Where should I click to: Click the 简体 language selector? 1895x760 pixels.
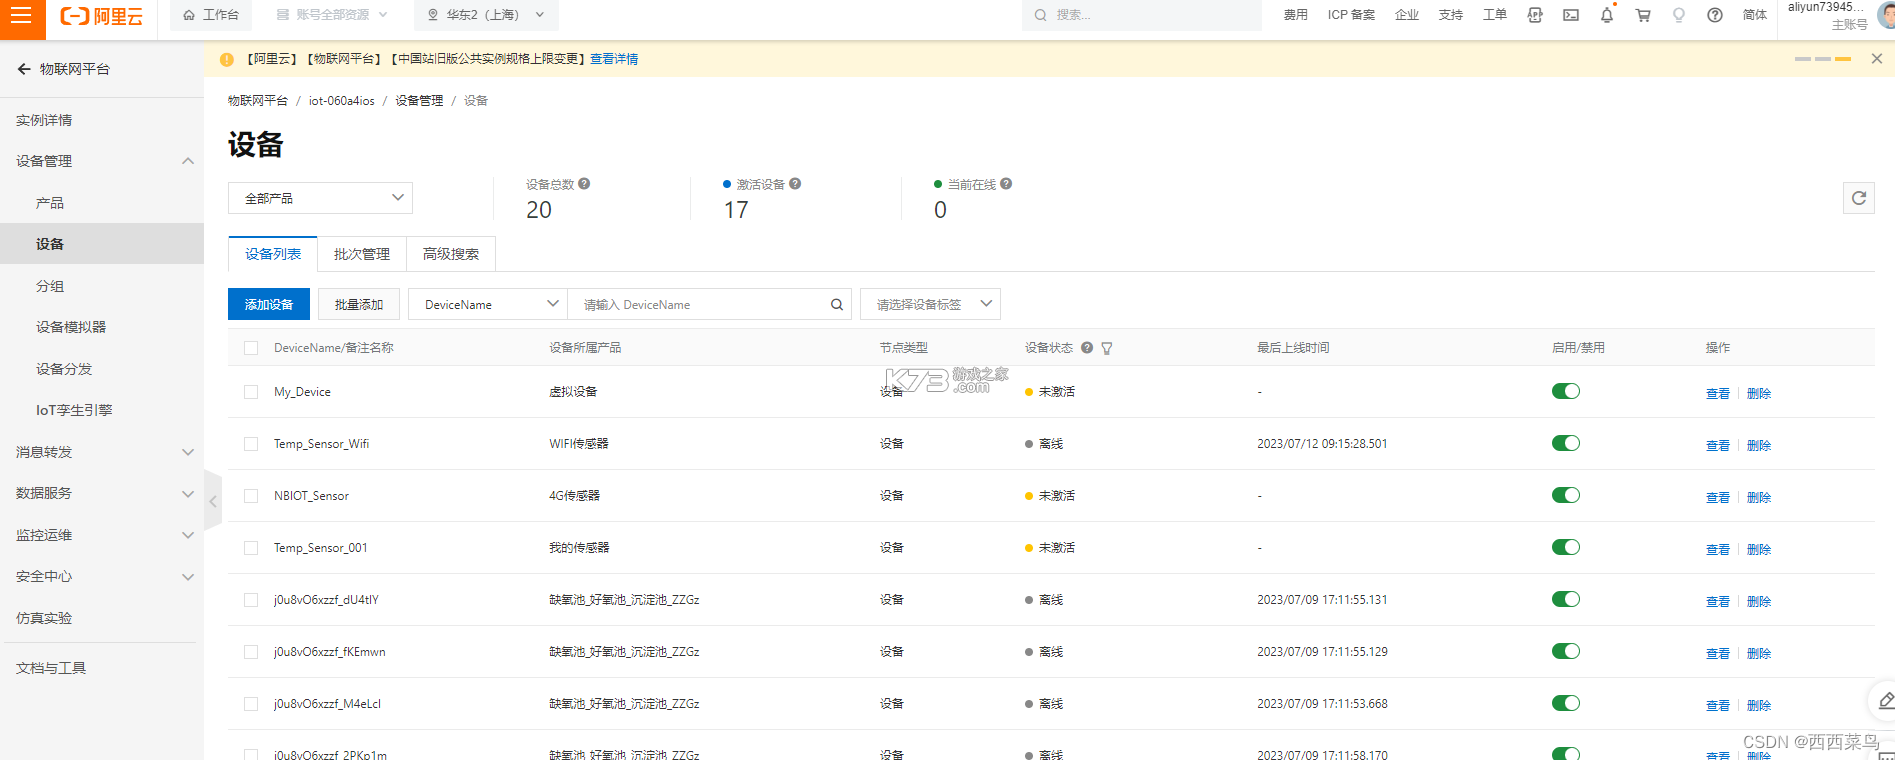[1755, 15]
